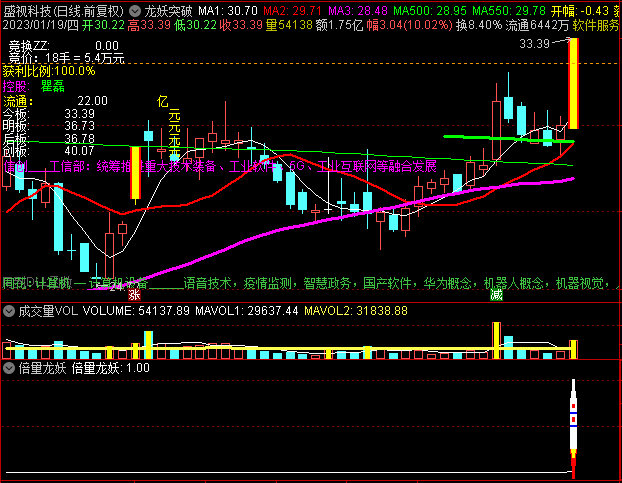Open the dropdown circle beside 龙妖突破
The height and width of the screenshot is (483, 622).
[x=135, y=11]
